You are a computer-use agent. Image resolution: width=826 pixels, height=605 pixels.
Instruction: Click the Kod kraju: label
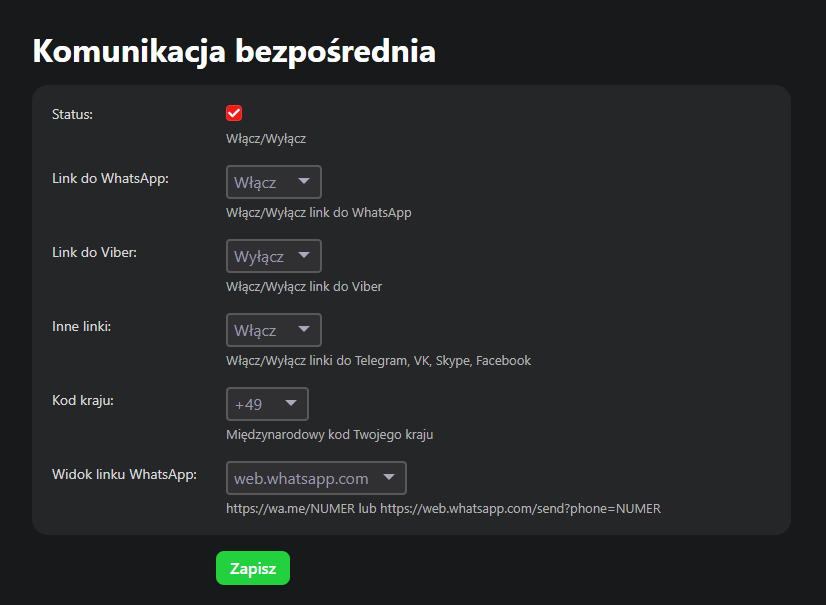tap(83, 400)
